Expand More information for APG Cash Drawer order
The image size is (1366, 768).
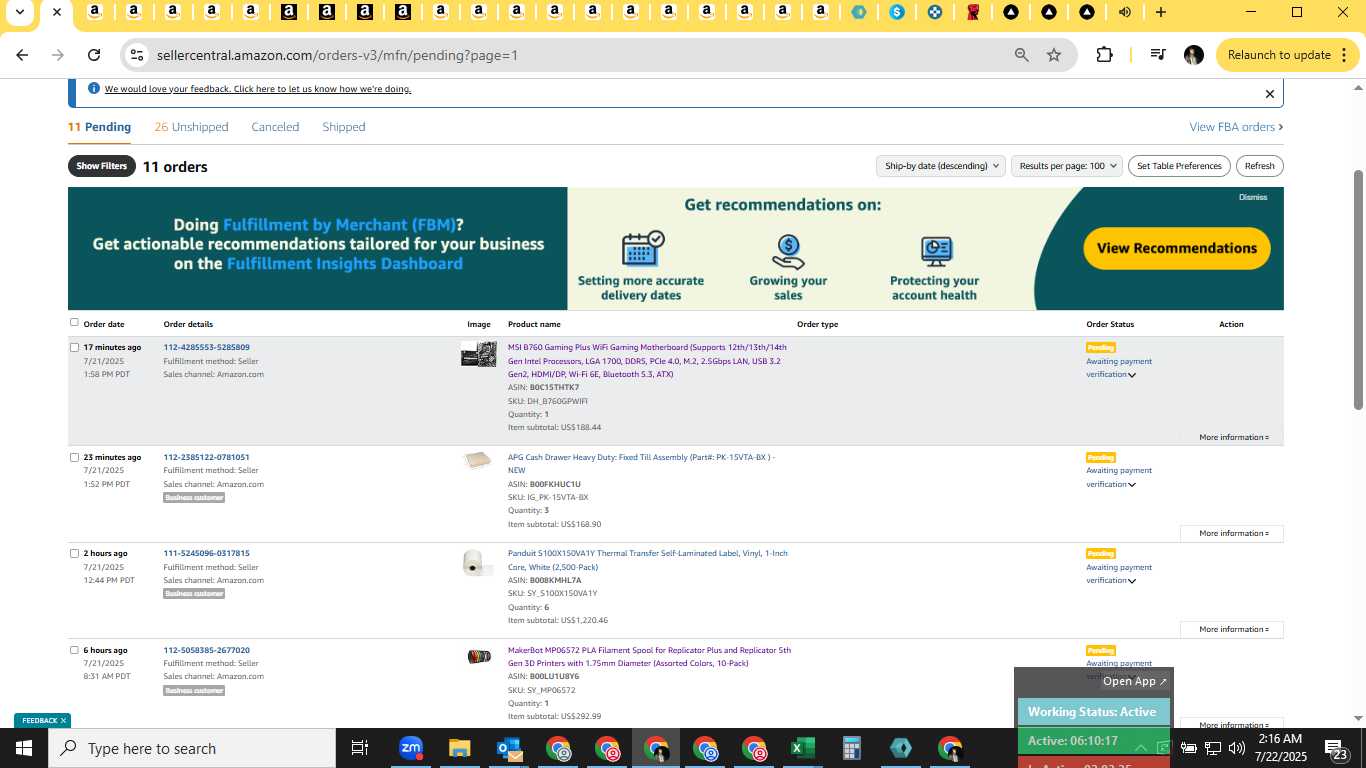click(x=1232, y=533)
